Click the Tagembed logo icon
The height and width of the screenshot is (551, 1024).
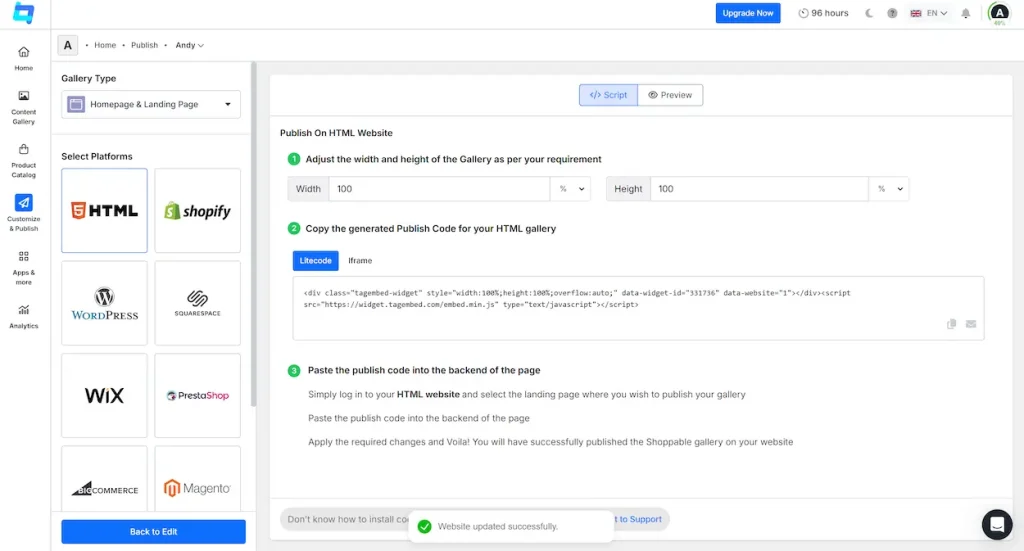click(24, 13)
